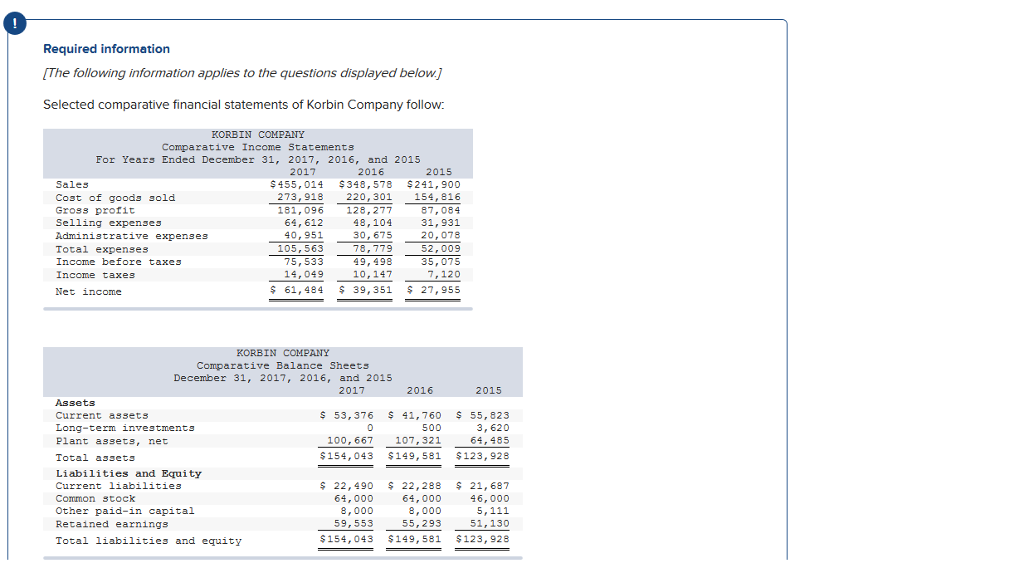The width and height of the screenshot is (1024, 568).
Task: Click the 'Total assets' row label
Action: 95,458
